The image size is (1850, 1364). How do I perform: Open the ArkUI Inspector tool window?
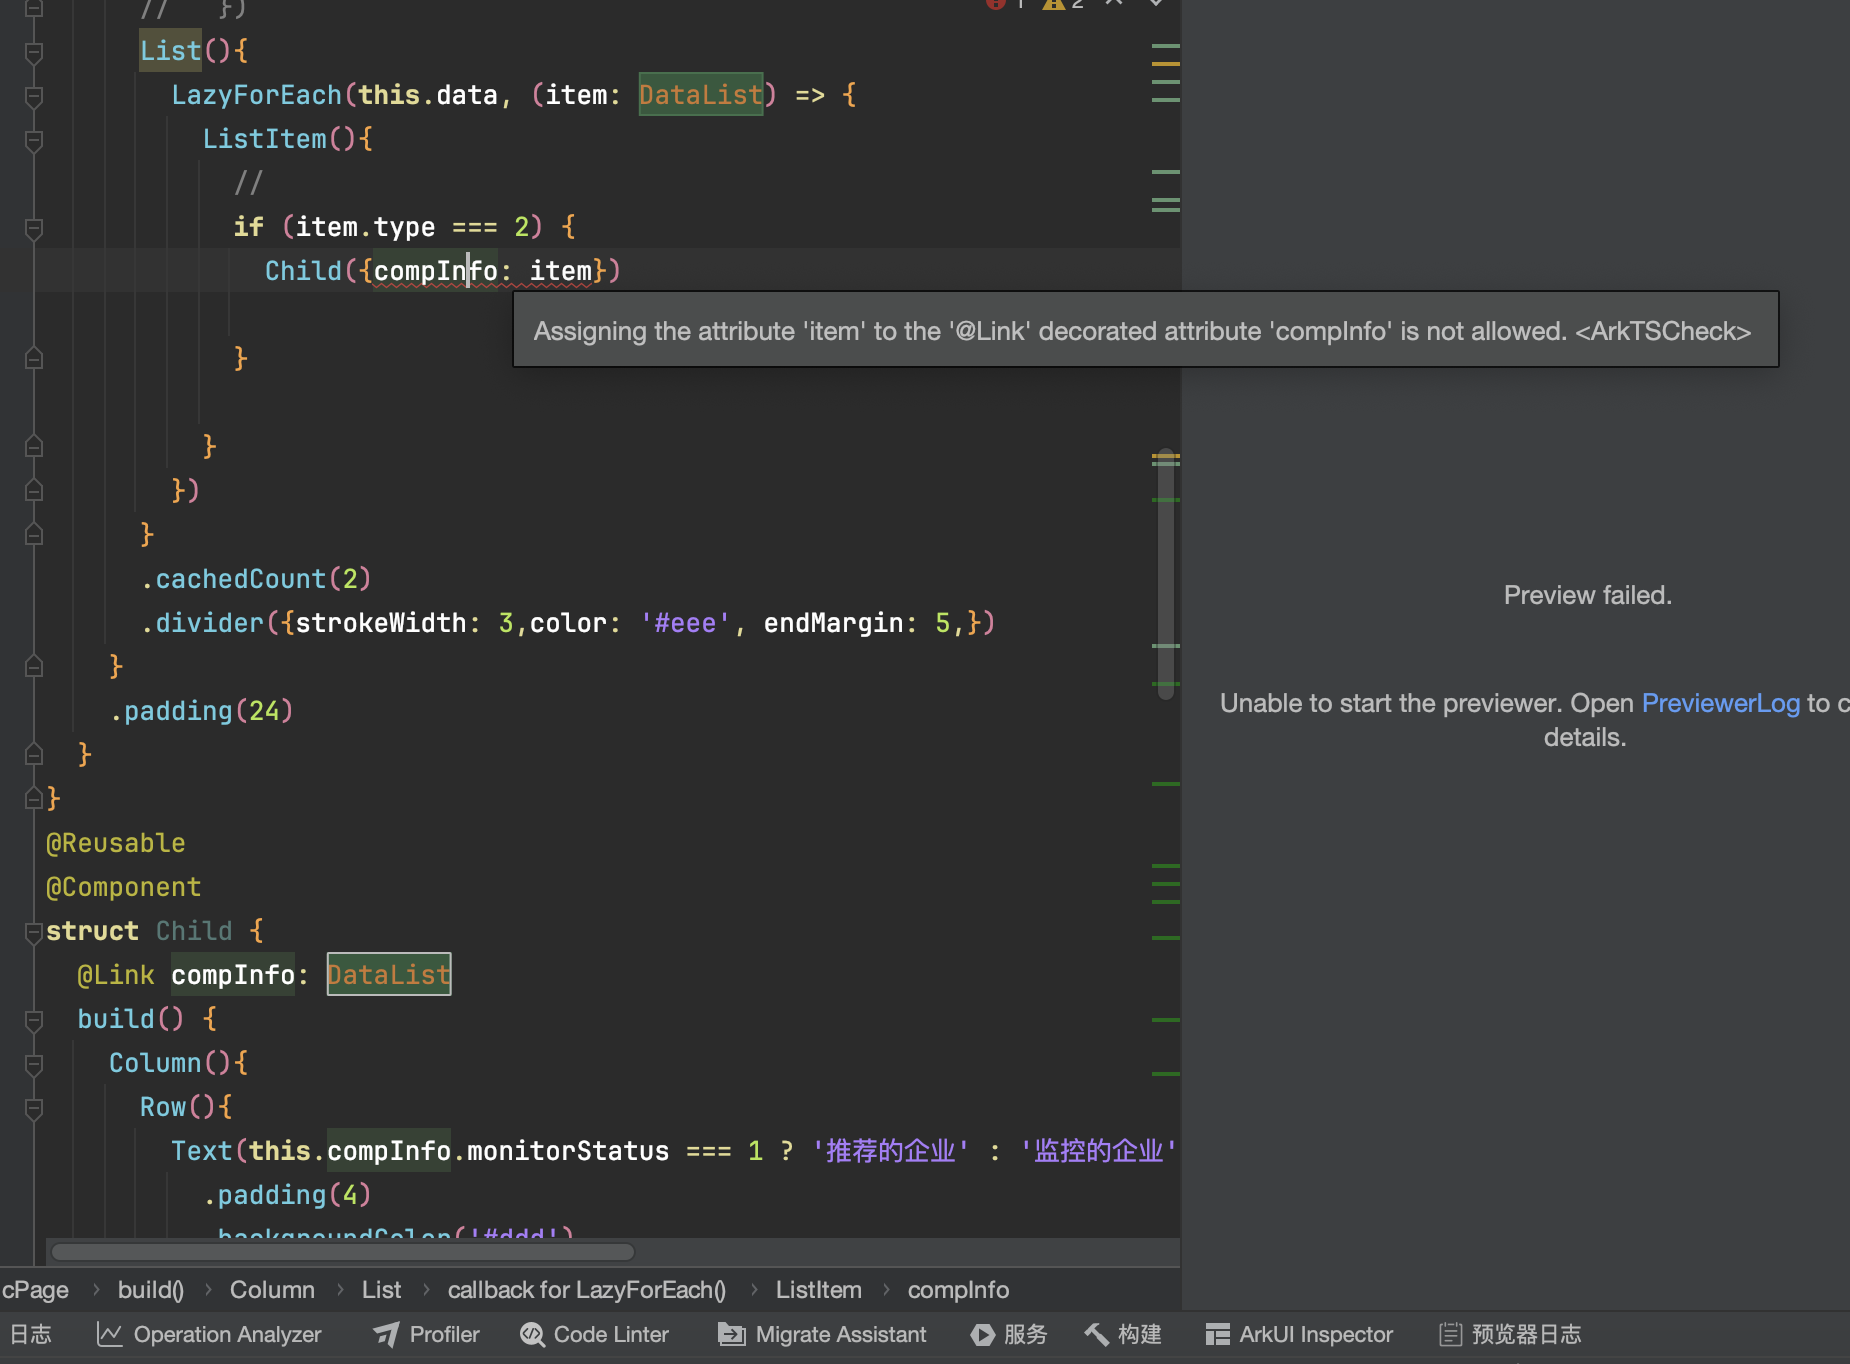(x=1299, y=1334)
